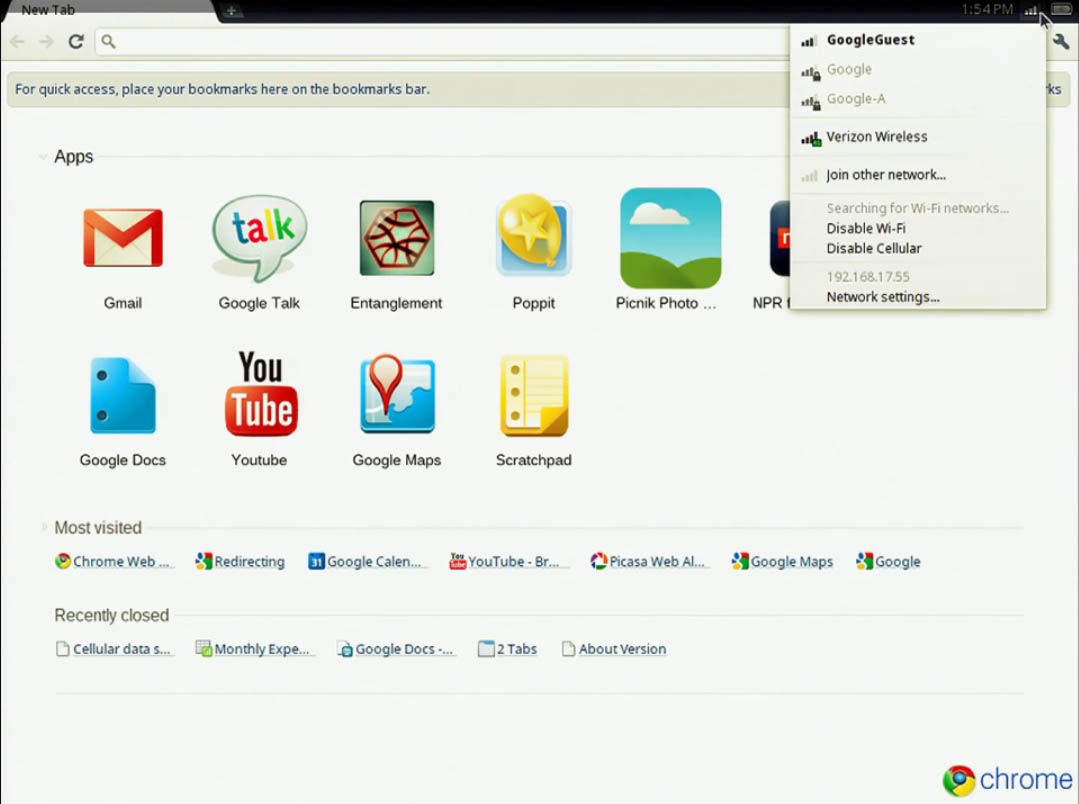Open the Scratchpad app
Viewport: 1079px width, 804px height.
tap(534, 396)
